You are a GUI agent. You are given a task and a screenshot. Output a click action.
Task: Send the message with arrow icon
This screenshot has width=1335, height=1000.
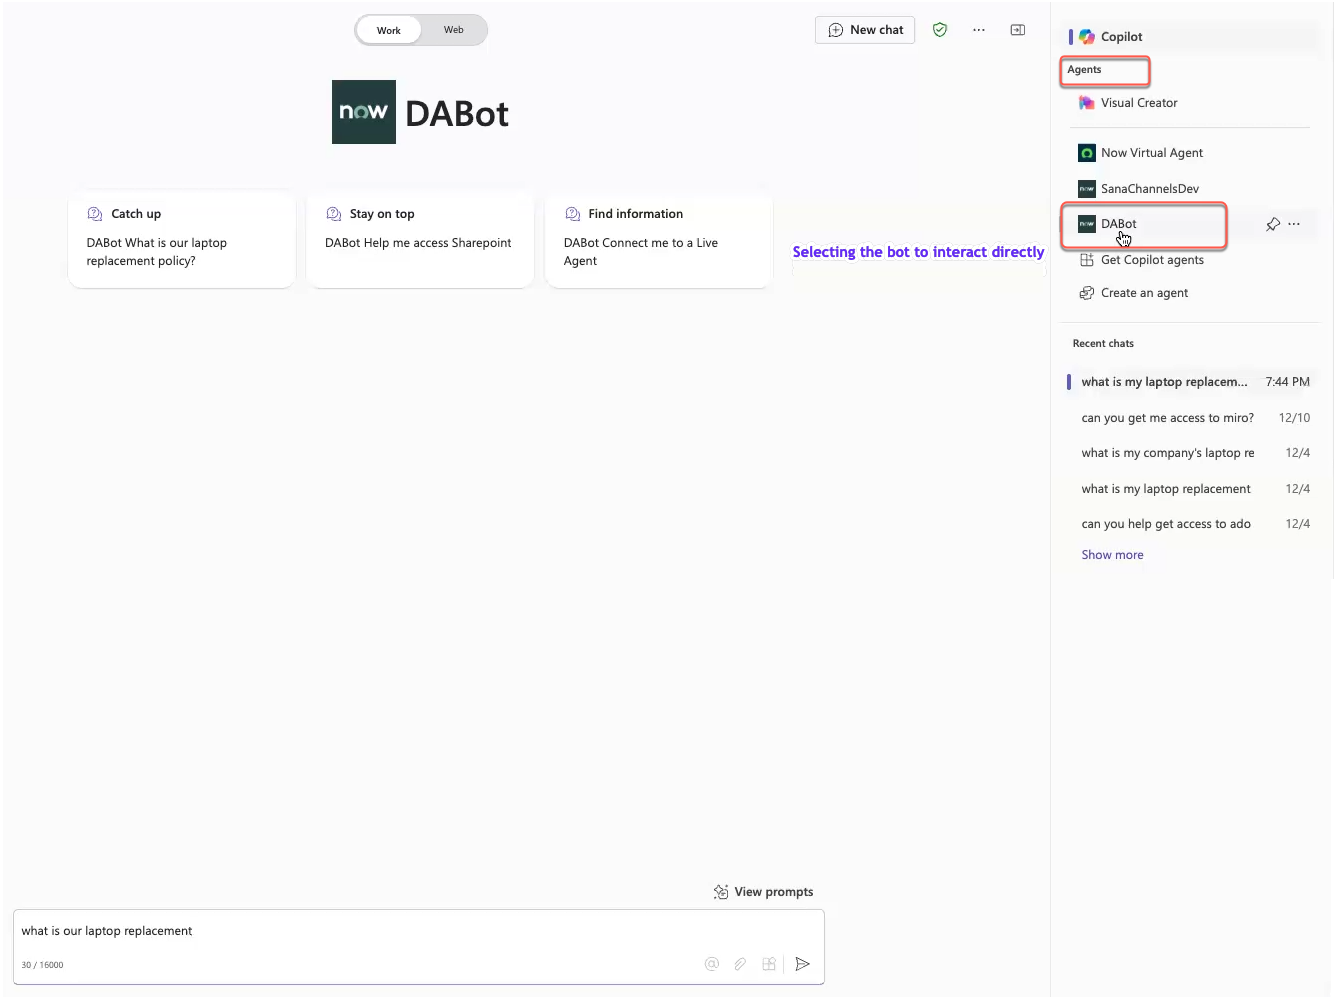802,964
